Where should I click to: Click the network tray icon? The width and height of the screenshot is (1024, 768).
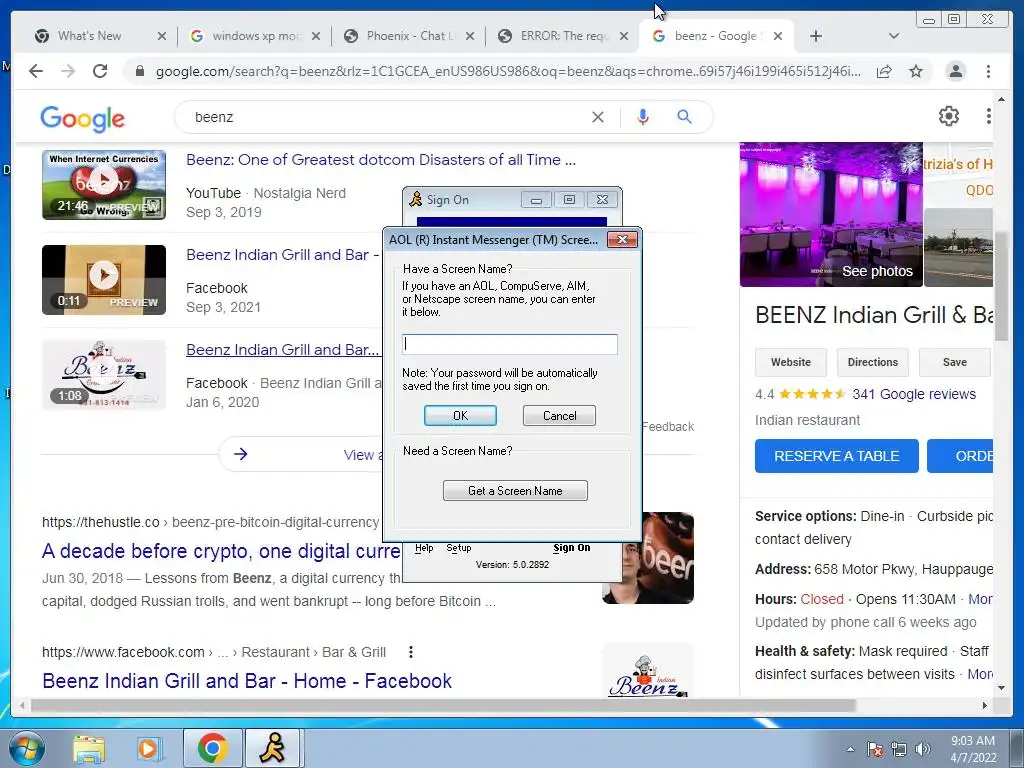coord(899,749)
